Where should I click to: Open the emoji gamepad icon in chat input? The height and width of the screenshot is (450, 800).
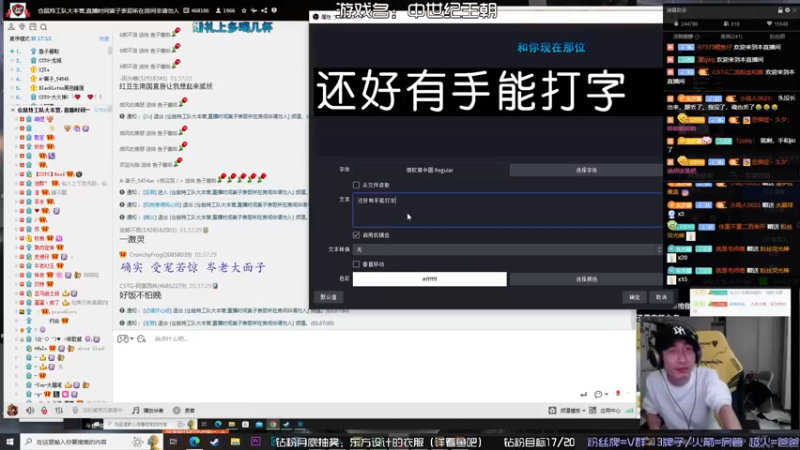pos(123,339)
